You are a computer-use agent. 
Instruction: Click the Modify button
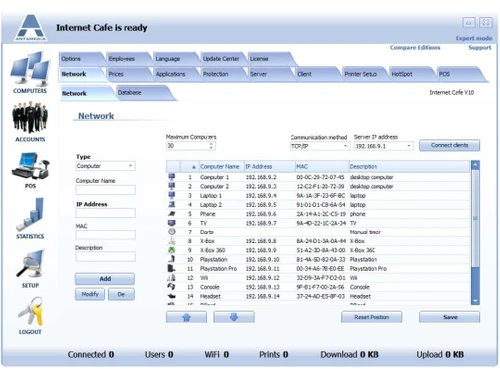pos(90,294)
